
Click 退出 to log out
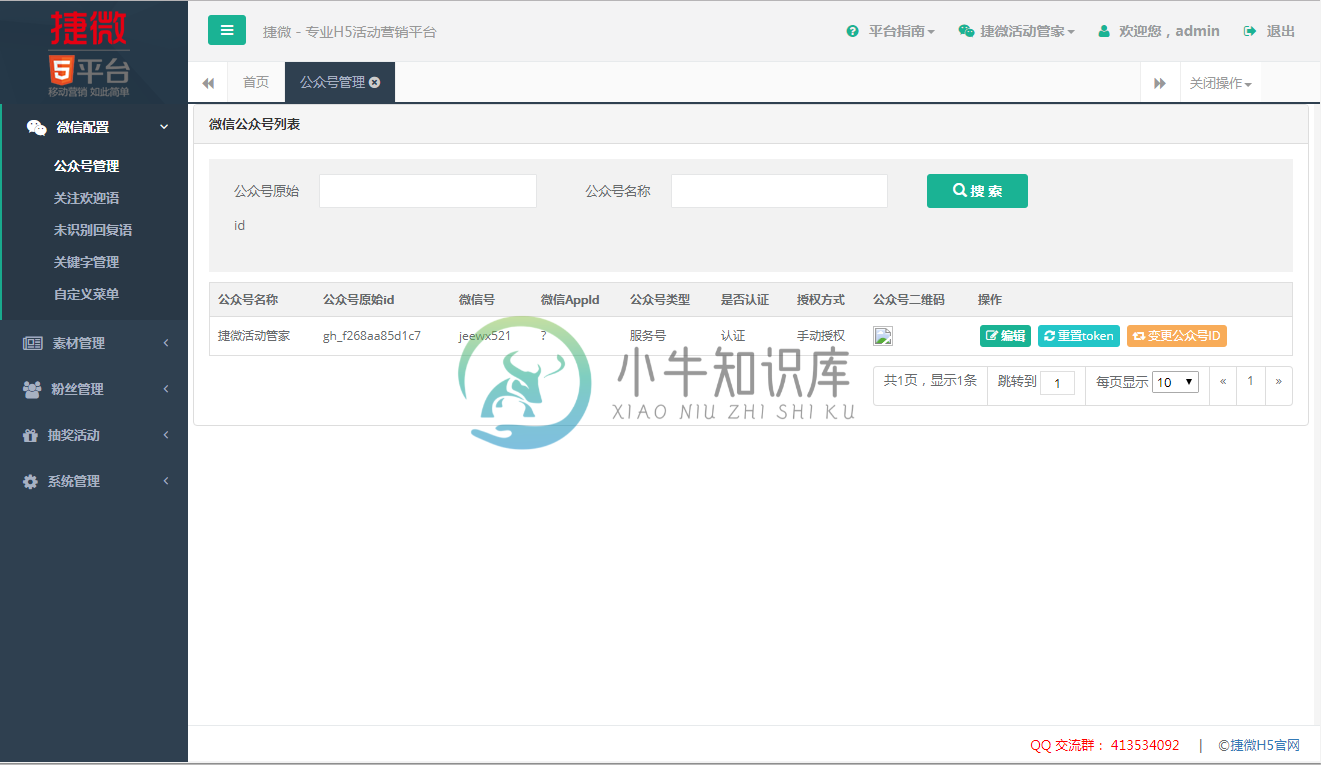pos(1281,31)
